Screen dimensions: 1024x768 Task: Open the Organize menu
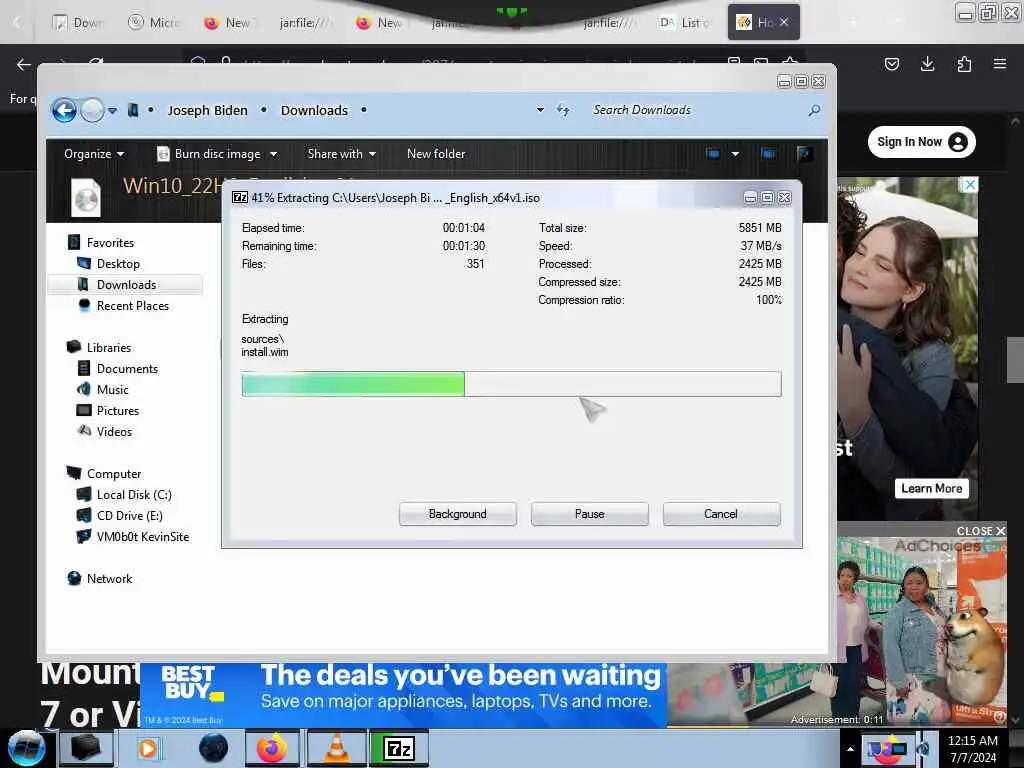pos(93,154)
